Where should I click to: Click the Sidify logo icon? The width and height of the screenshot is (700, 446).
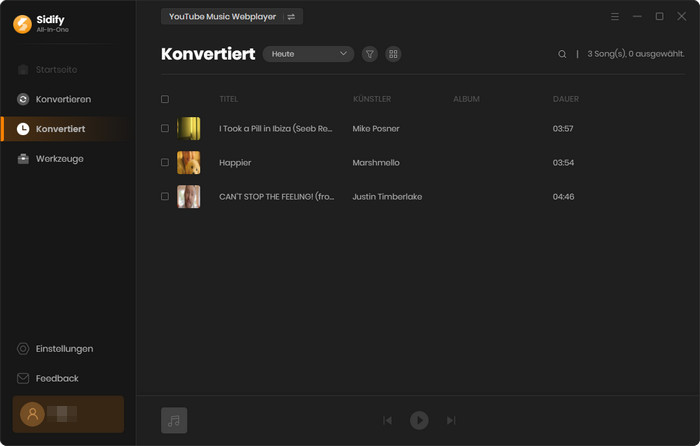pos(22,24)
